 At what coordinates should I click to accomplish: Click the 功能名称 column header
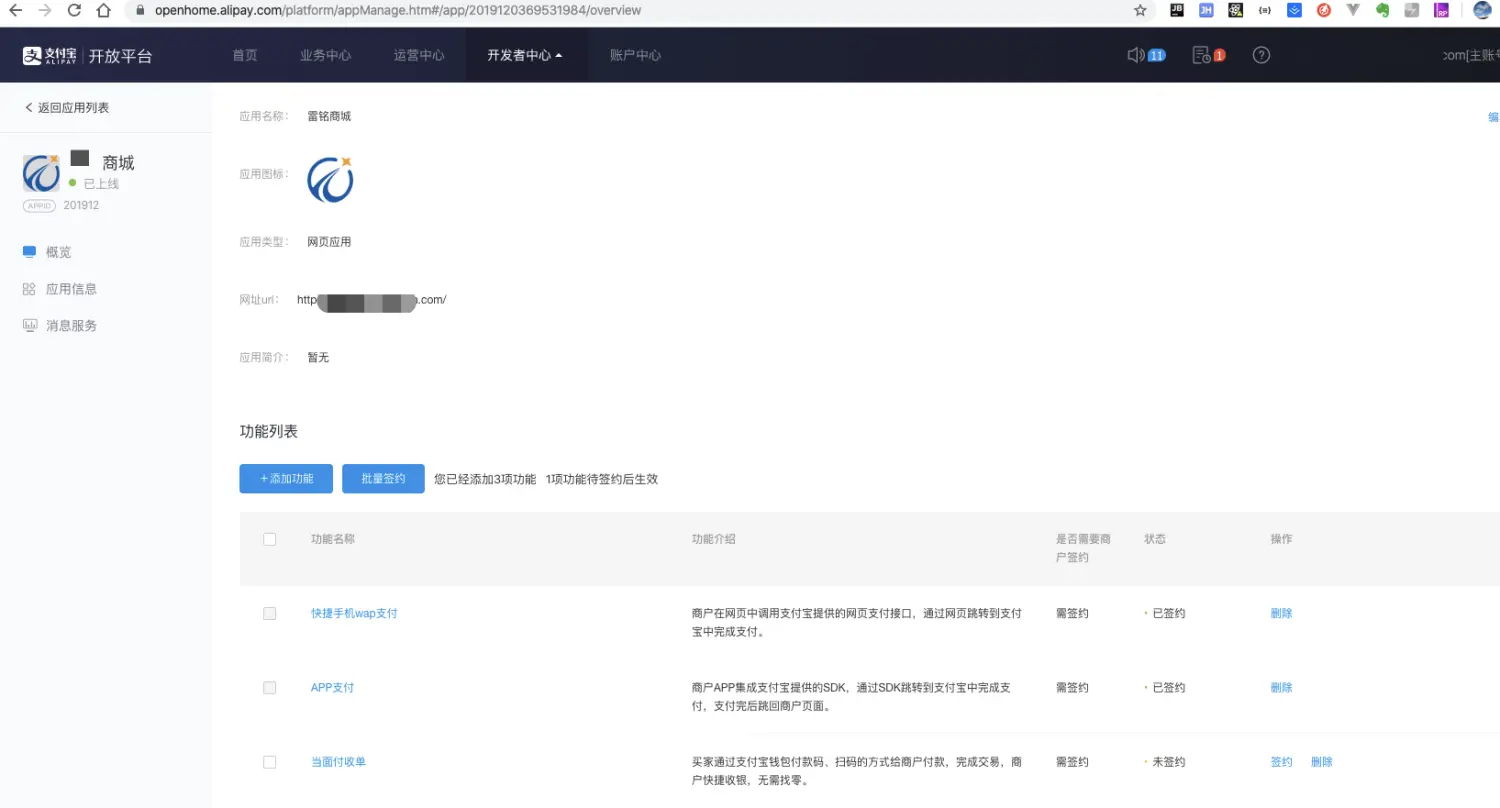tap(333, 539)
